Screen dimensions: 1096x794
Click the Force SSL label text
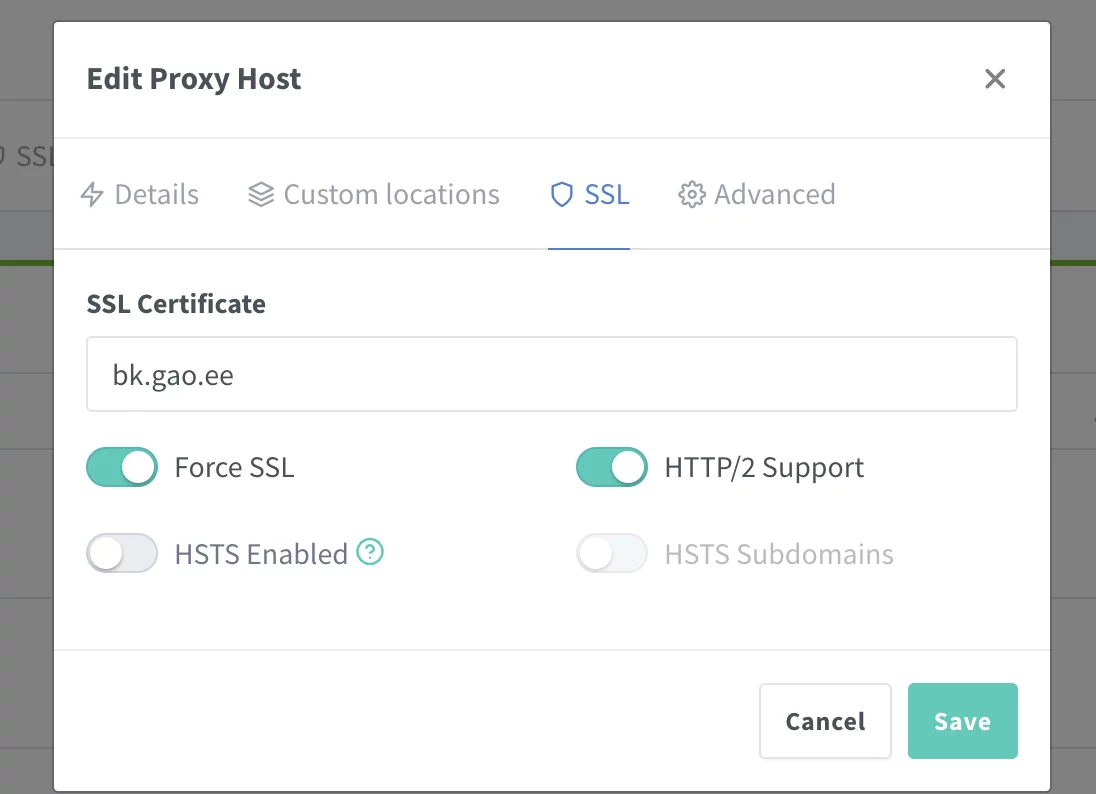234,467
